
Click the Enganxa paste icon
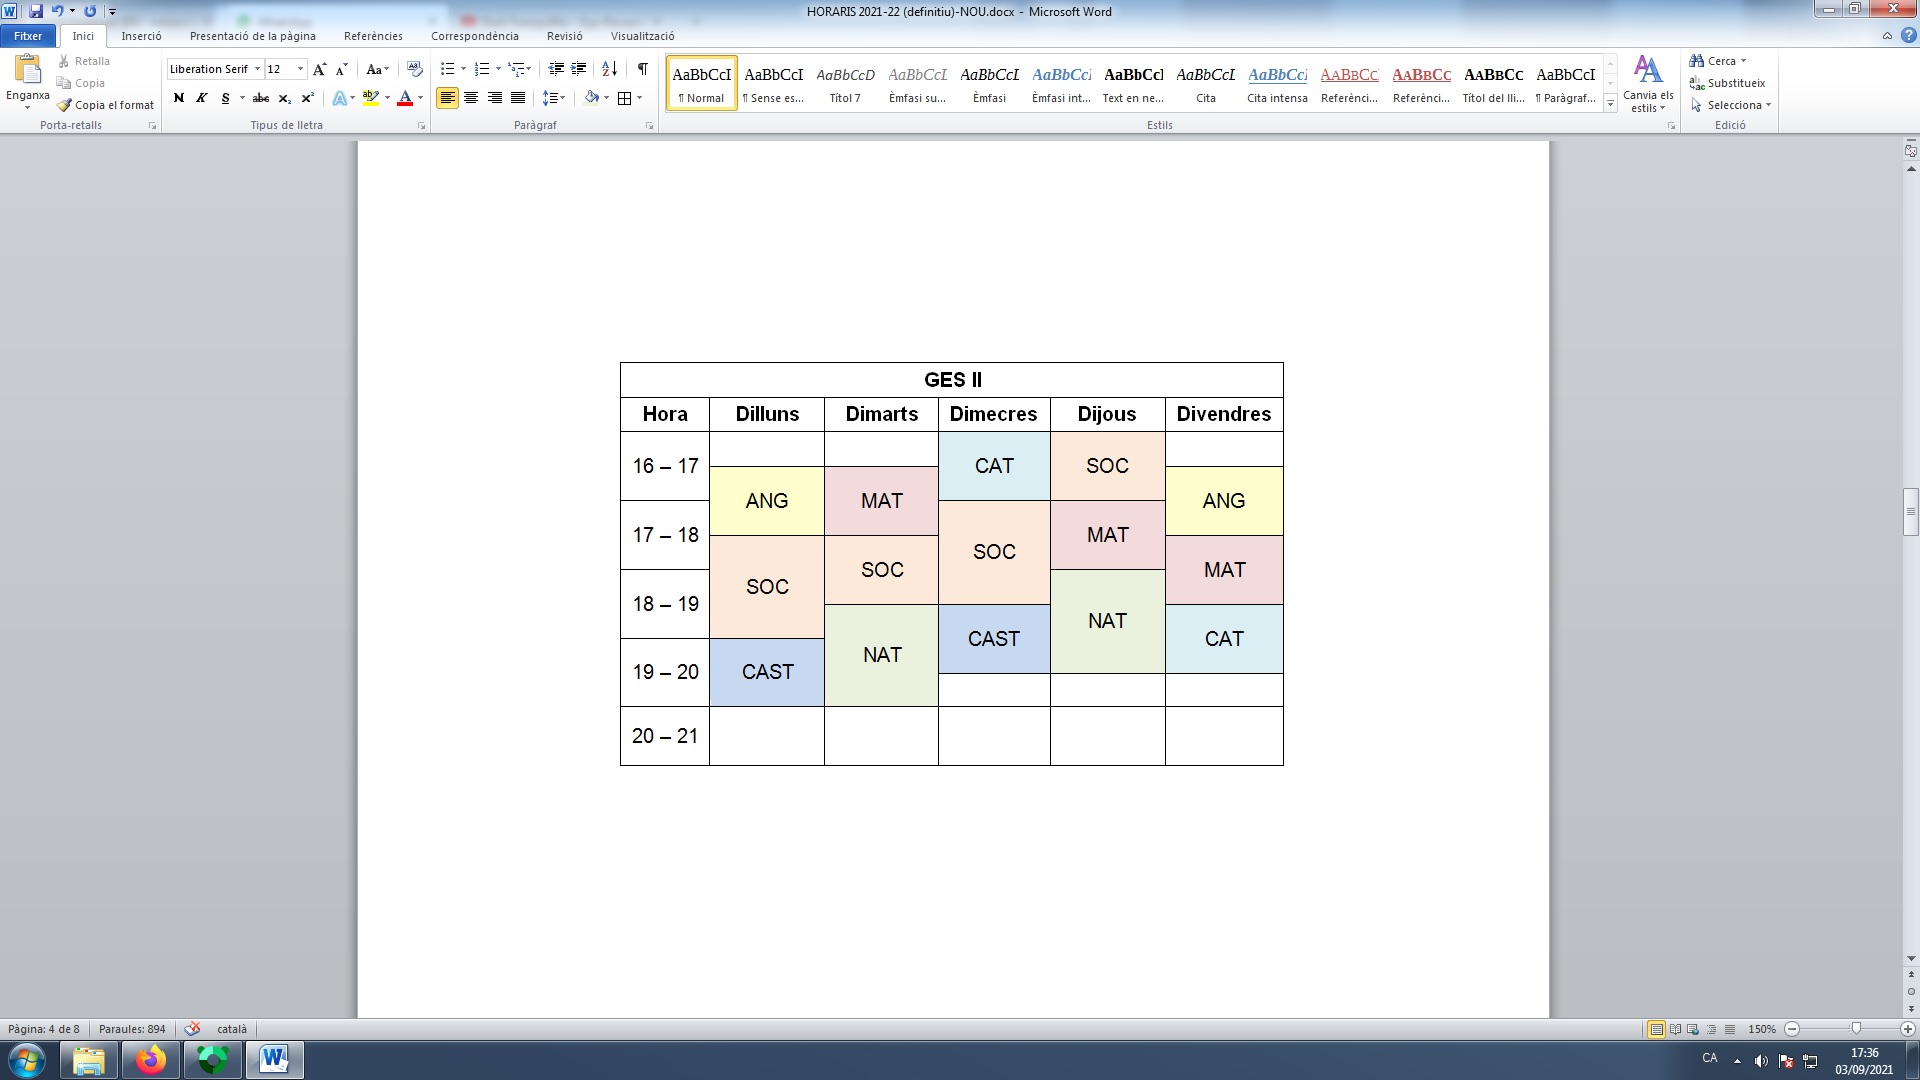click(27, 70)
